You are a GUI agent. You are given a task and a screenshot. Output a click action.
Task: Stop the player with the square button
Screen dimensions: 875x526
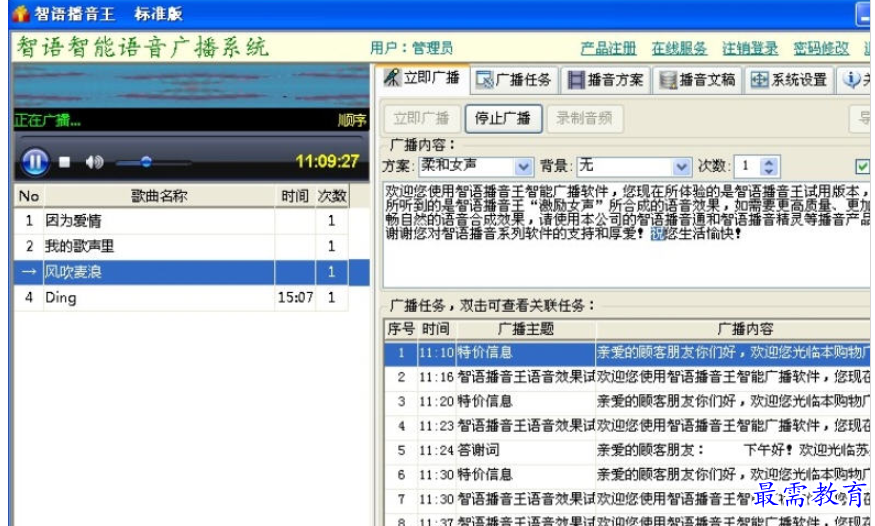(65, 162)
